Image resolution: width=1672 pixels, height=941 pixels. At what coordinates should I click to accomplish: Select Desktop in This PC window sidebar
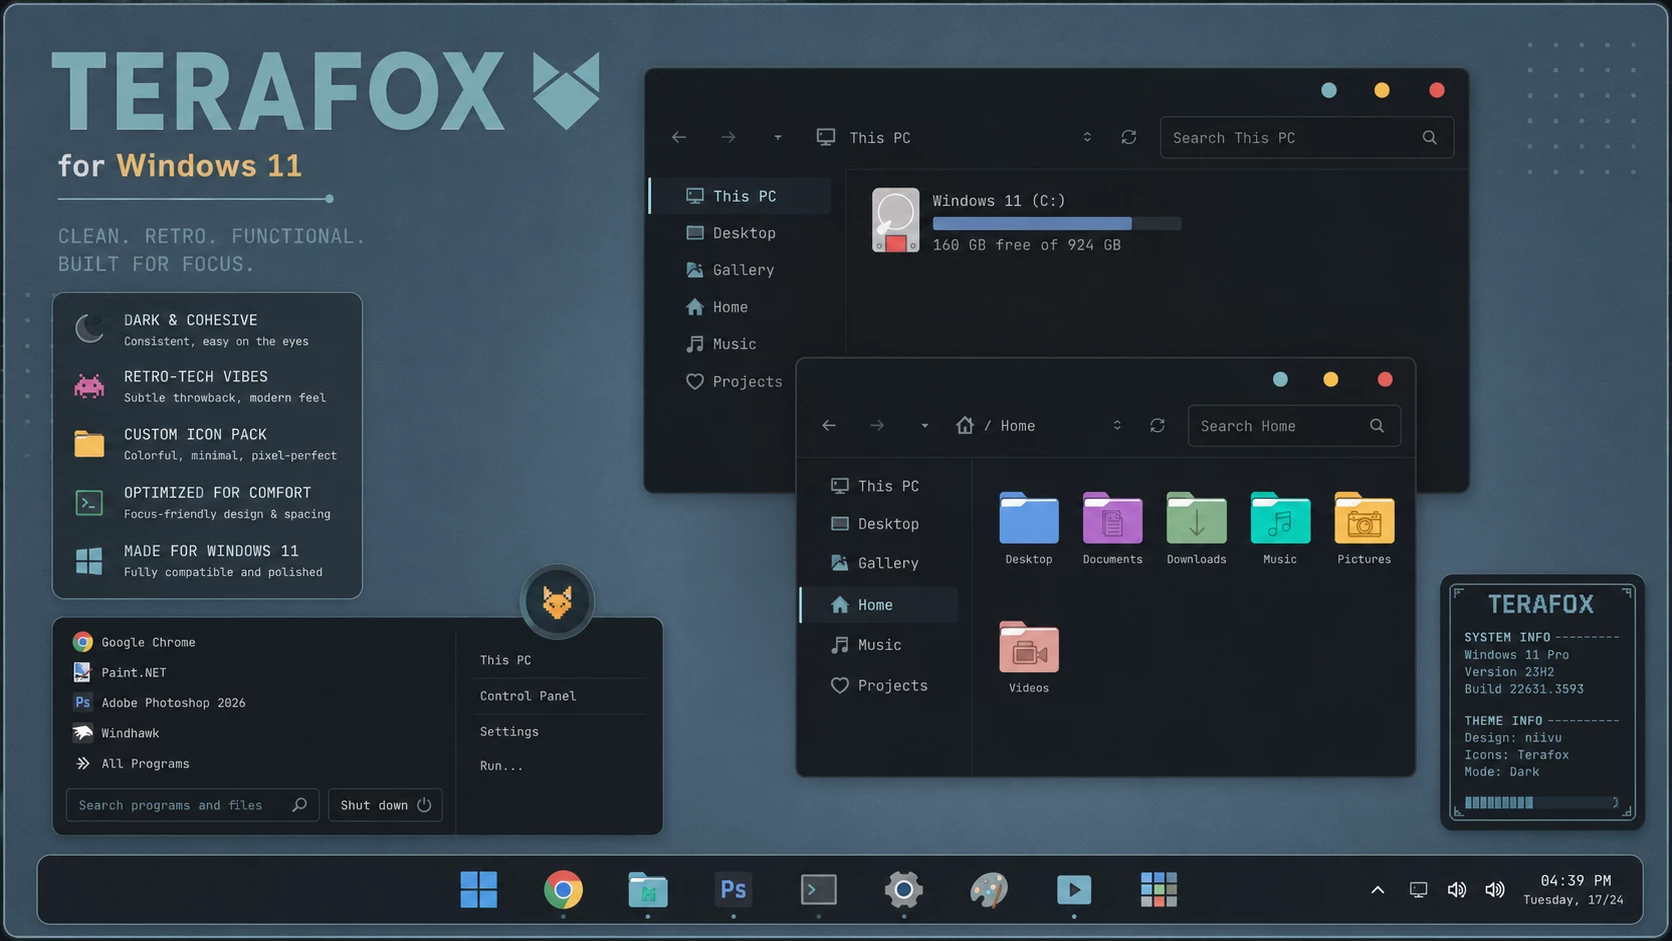(741, 233)
